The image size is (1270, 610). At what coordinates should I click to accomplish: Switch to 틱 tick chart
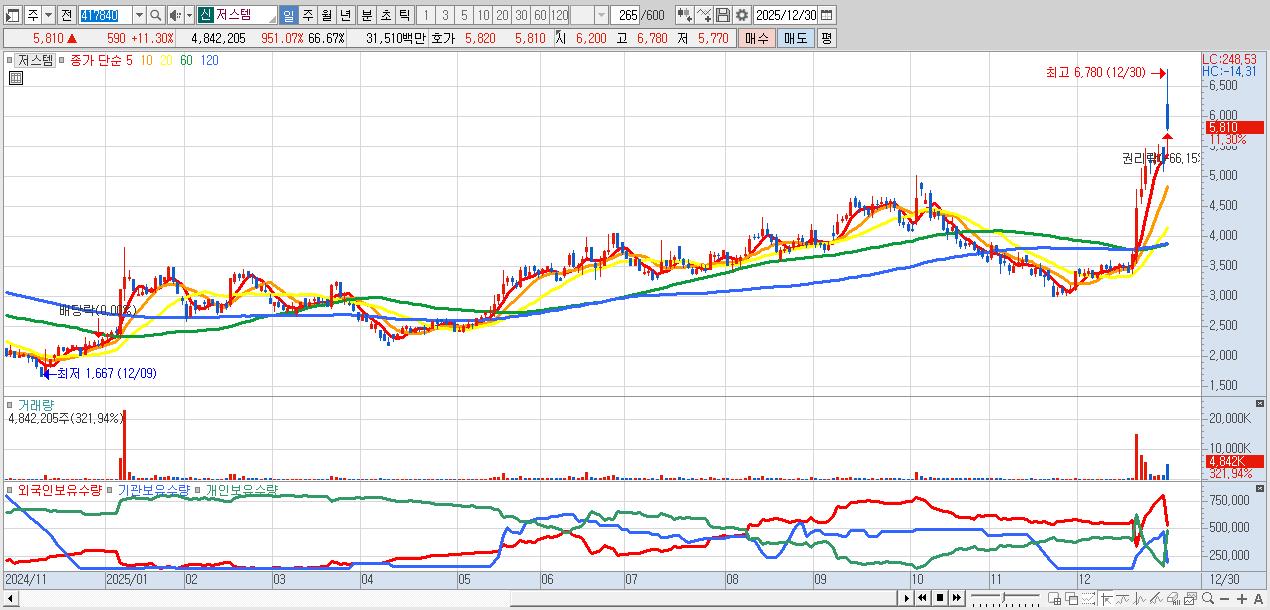404,15
